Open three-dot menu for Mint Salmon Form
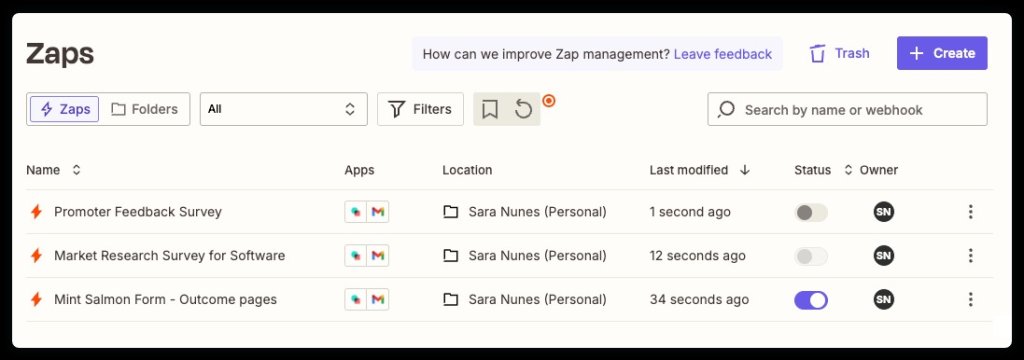Image resolution: width=1024 pixels, height=360 pixels. point(970,299)
